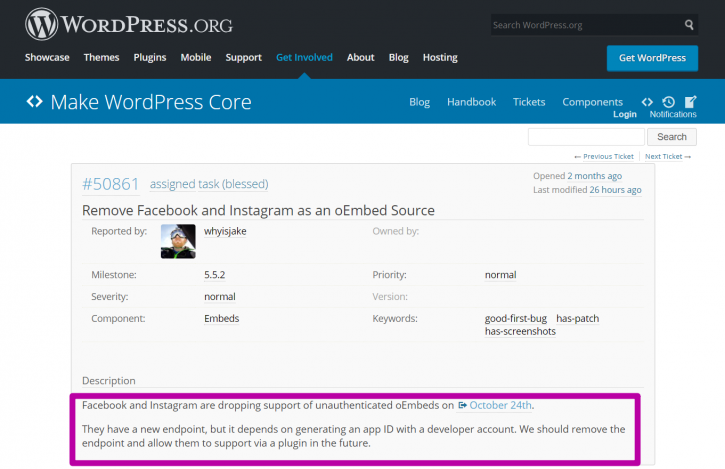Click the Make WordPress Core title

point(151,102)
